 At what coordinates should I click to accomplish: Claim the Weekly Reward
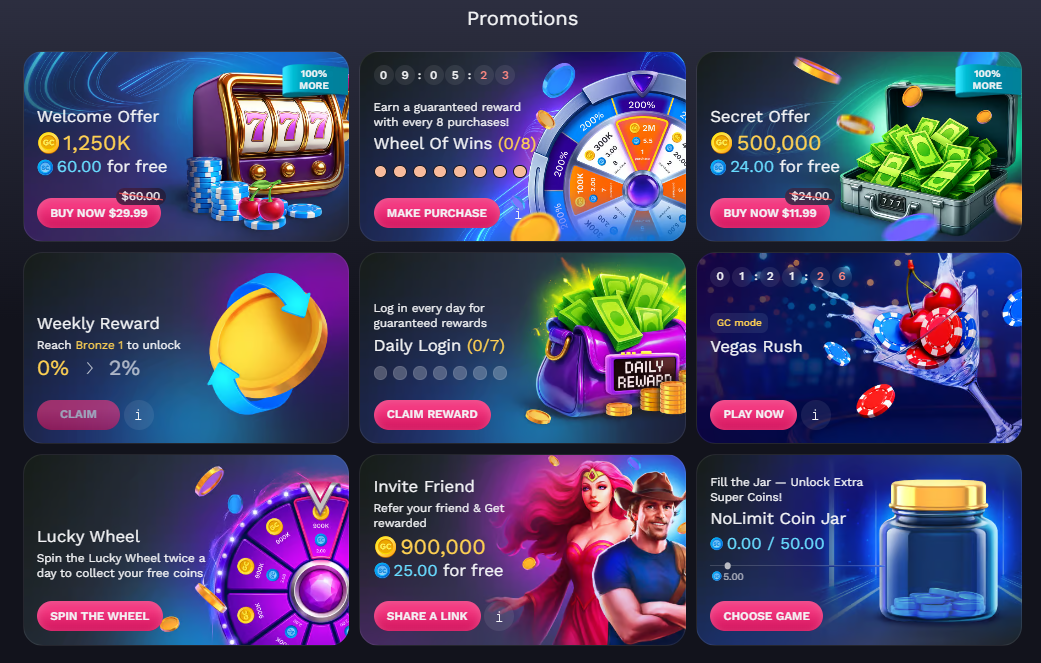tap(78, 414)
